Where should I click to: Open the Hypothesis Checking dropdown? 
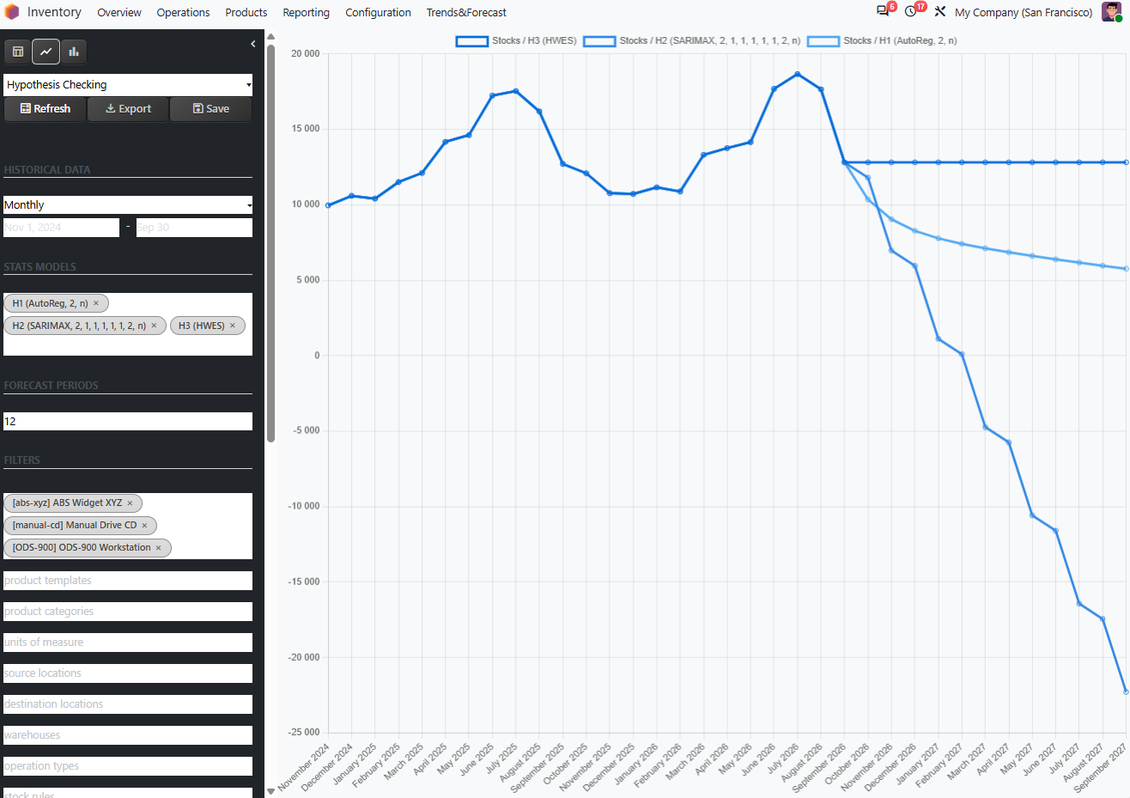128,84
